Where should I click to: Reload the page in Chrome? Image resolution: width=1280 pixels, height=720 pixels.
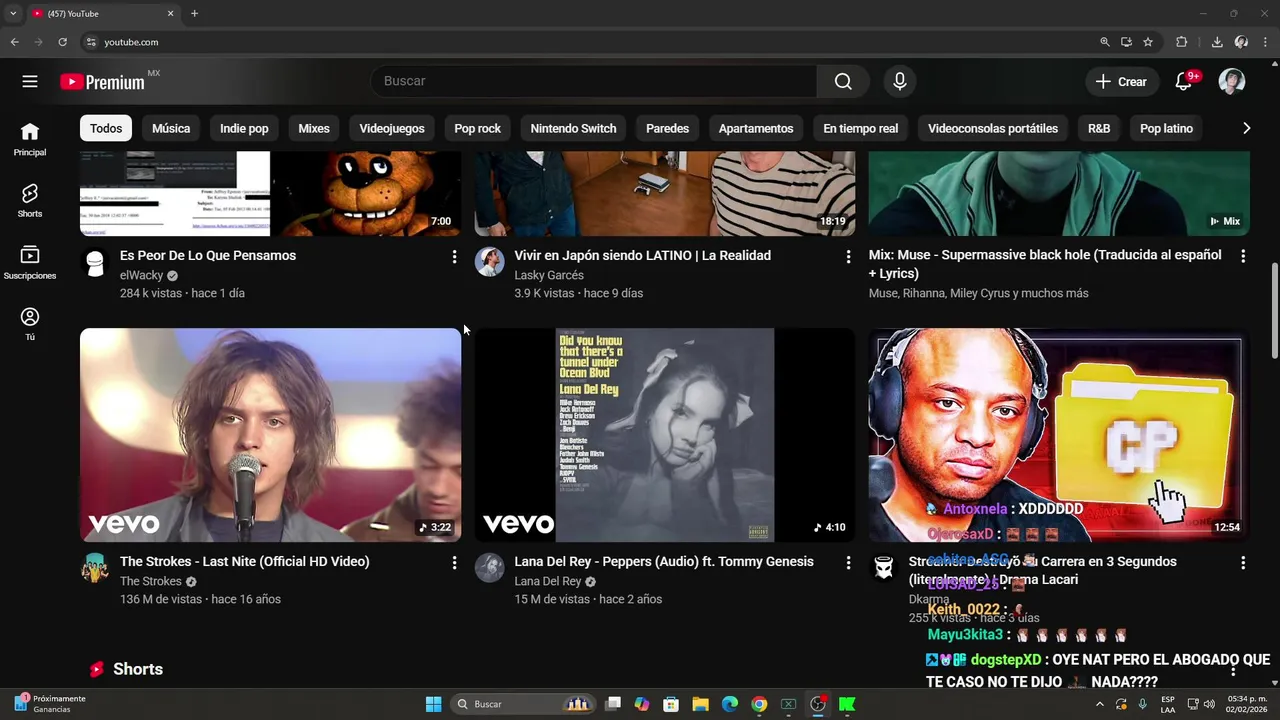(62, 42)
